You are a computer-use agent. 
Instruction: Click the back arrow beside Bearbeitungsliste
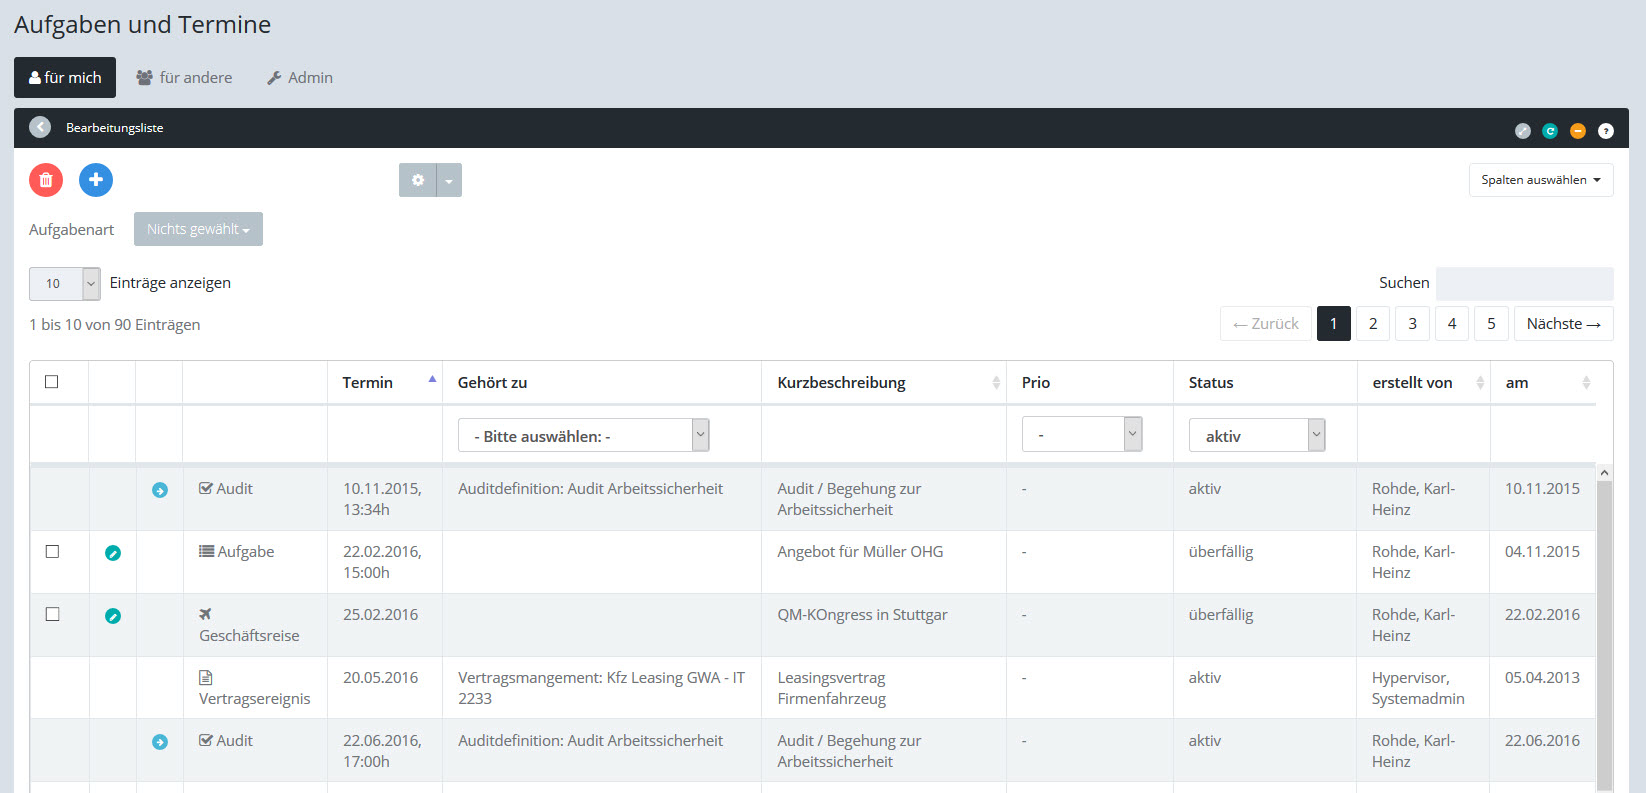pos(40,127)
